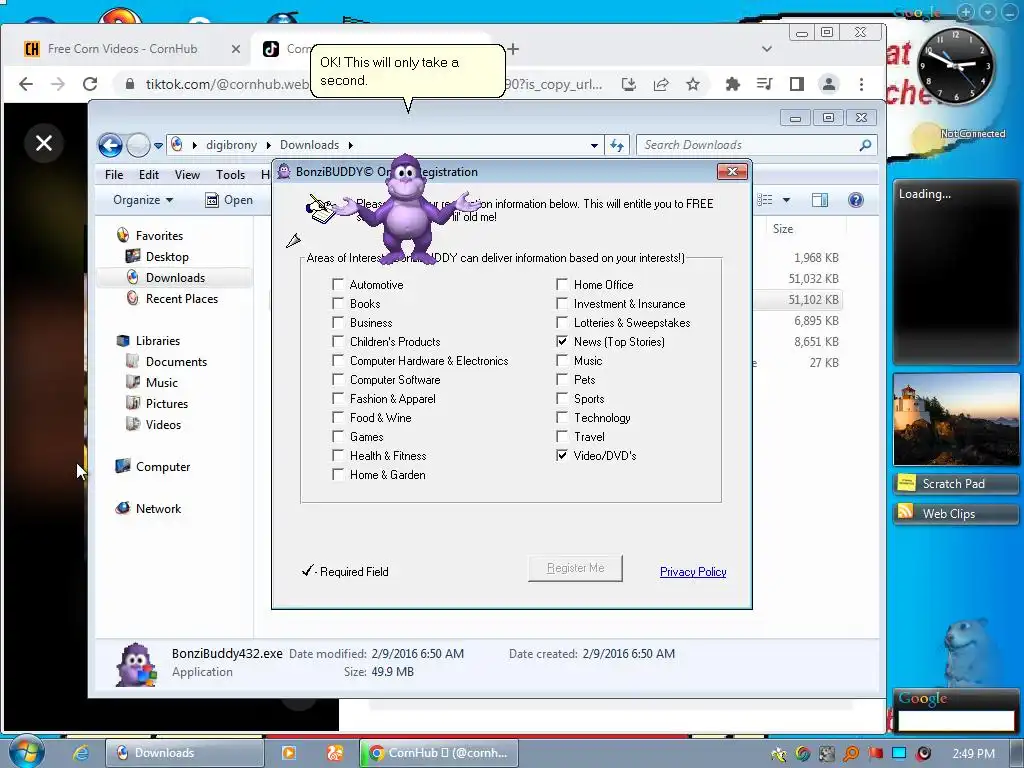Screen dimensions: 1024x768
Task: Select Downloads in Favorites
Action: tap(175, 278)
